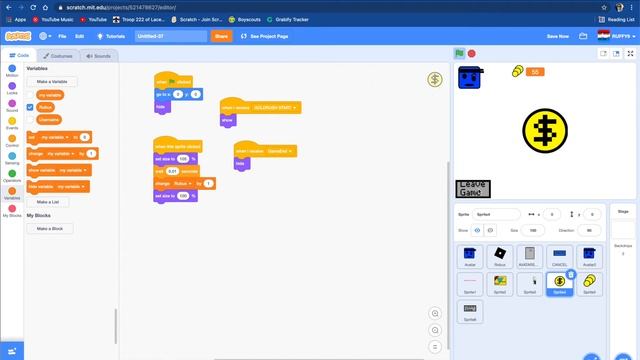This screenshot has height=360, width=640.
Task: Open the extensions button at bottom left
Action: [x=12, y=351]
